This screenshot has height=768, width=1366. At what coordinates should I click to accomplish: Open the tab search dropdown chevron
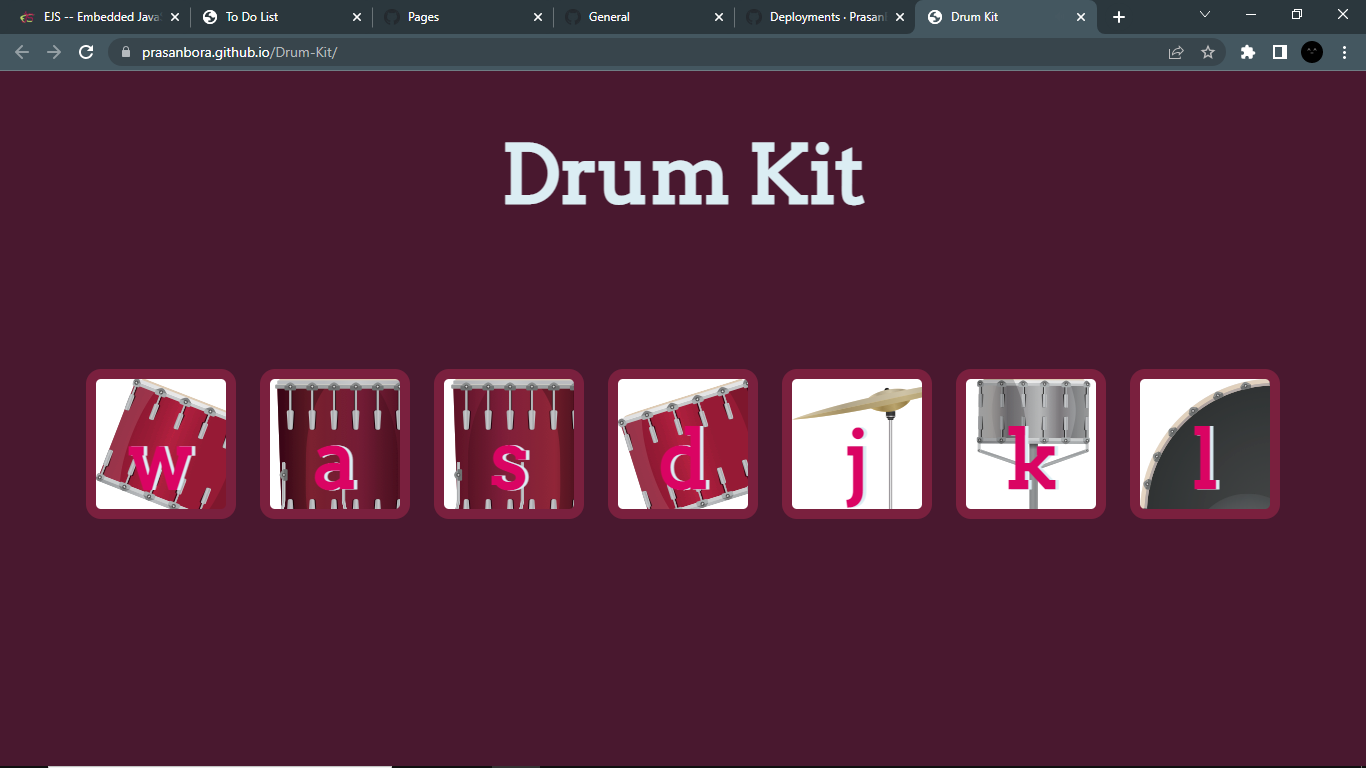point(1205,15)
